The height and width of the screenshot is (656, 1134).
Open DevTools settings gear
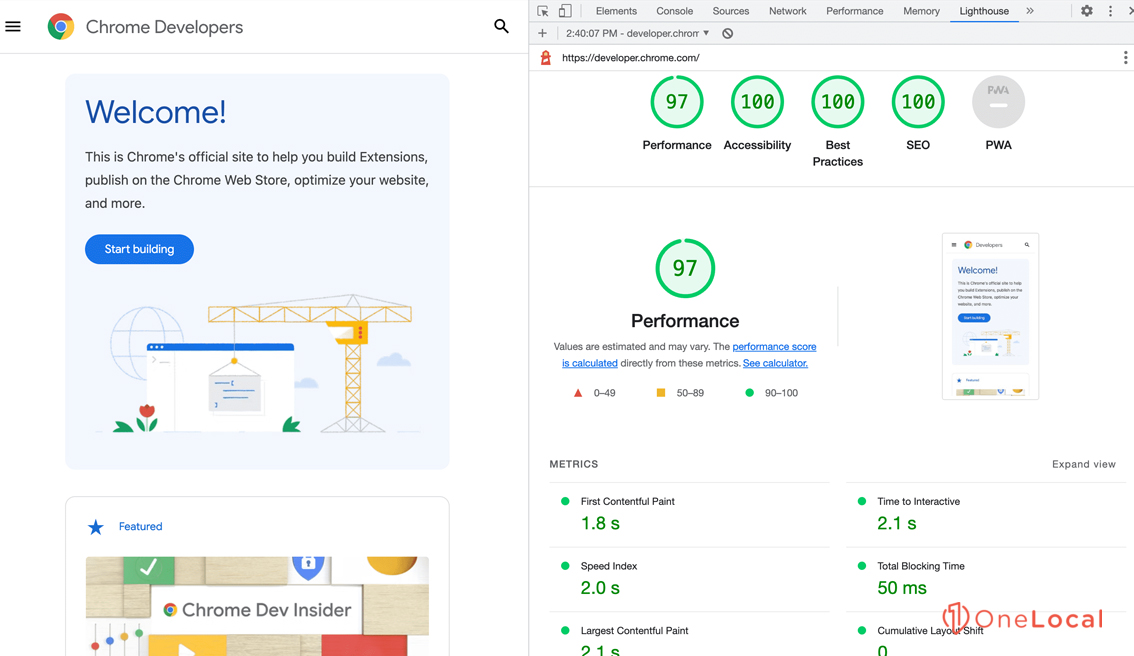tap(1086, 11)
